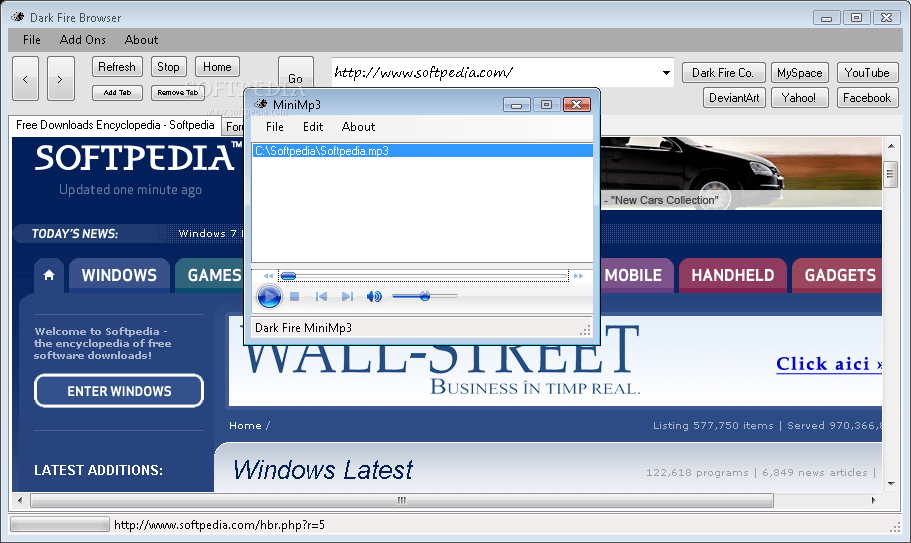Open the Add Ons menu
This screenshot has height=543, width=911.
[83, 39]
